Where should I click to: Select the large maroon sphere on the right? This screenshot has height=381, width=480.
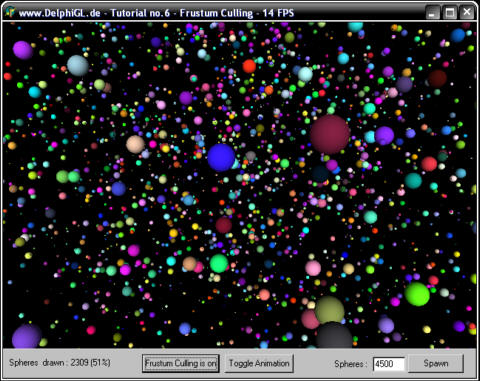pyautogui.click(x=330, y=134)
